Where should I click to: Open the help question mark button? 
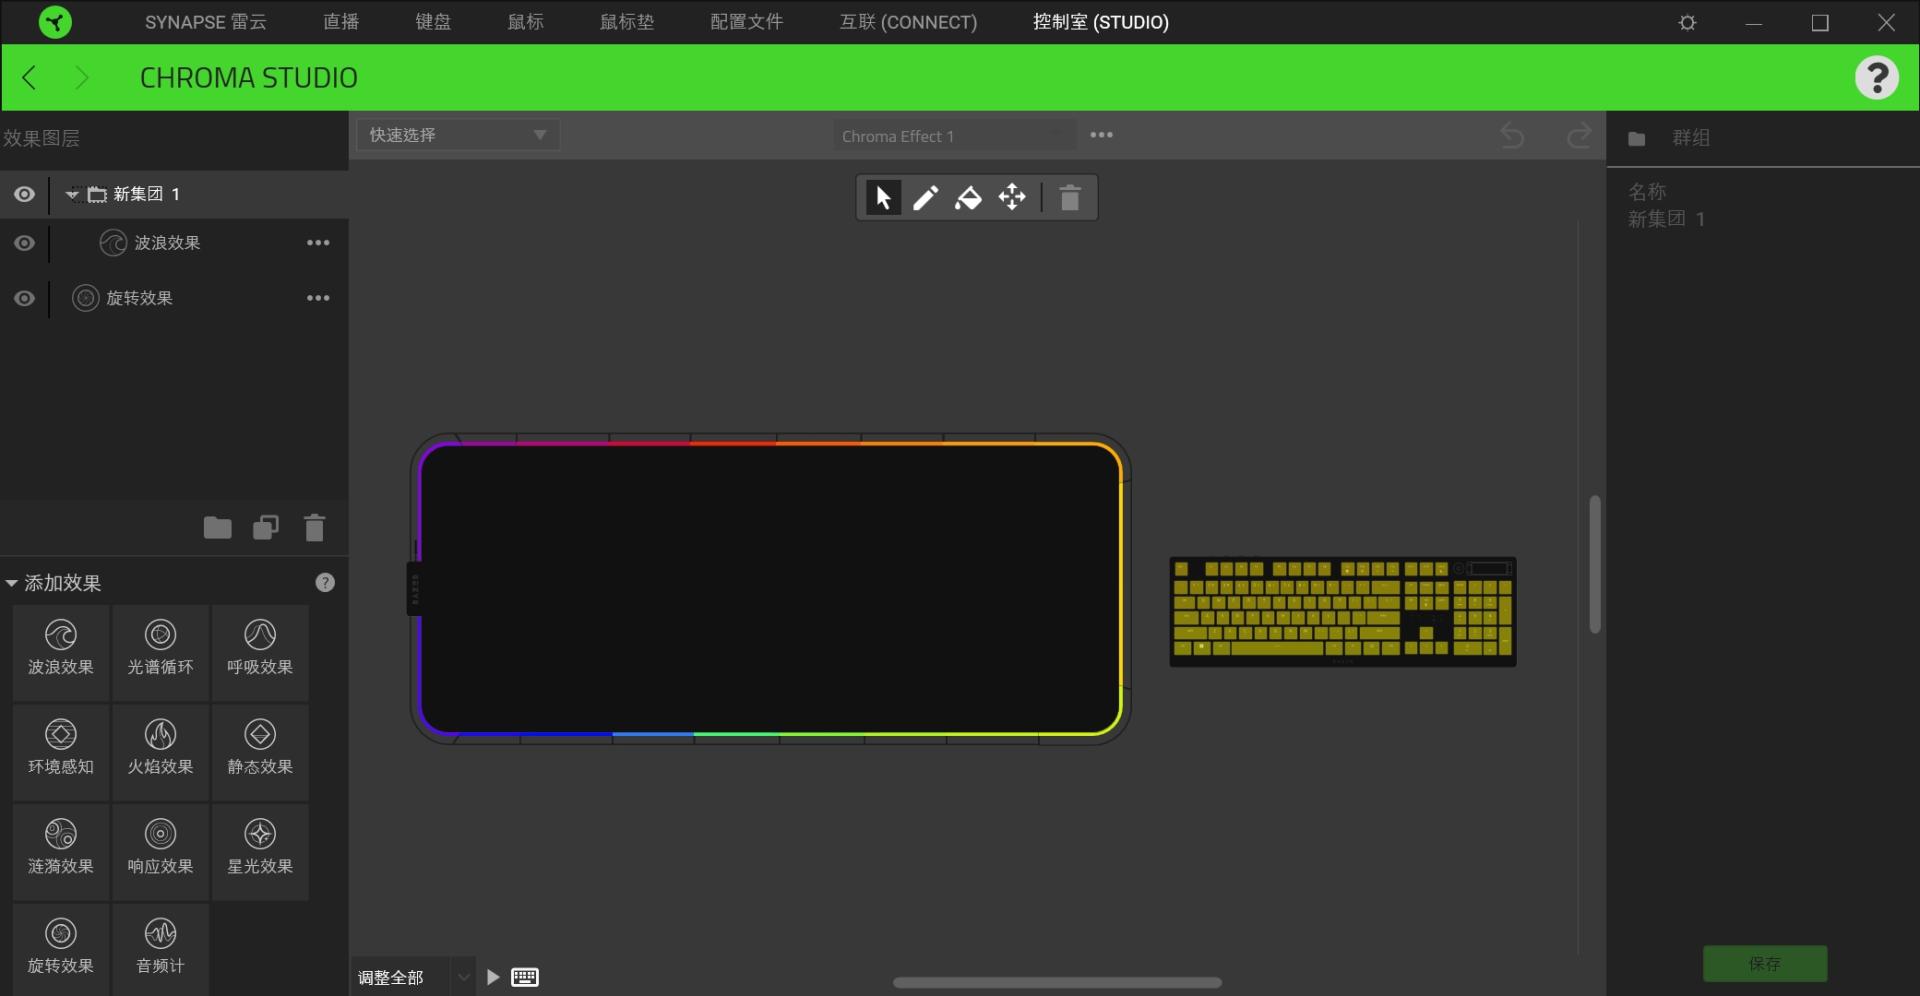pyautogui.click(x=1876, y=77)
